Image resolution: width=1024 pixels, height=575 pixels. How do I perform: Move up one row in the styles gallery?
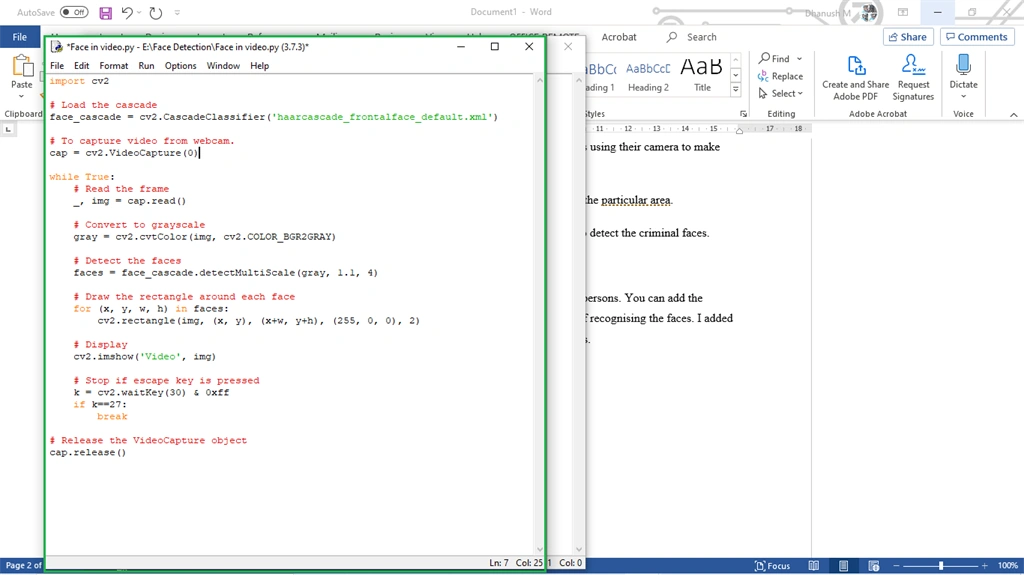point(736,59)
